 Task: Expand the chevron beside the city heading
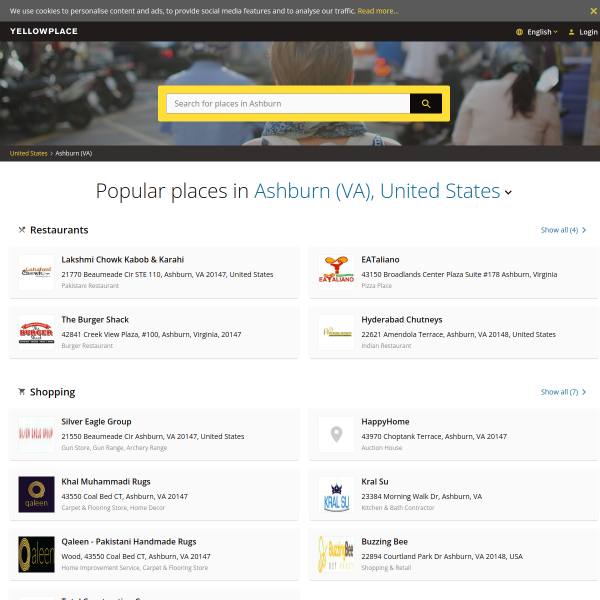pos(508,192)
